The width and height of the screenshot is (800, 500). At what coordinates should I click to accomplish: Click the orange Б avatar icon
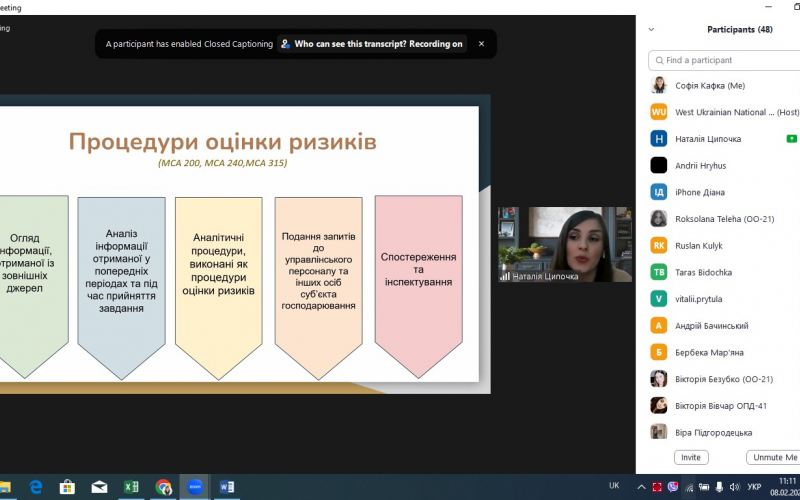click(659, 353)
